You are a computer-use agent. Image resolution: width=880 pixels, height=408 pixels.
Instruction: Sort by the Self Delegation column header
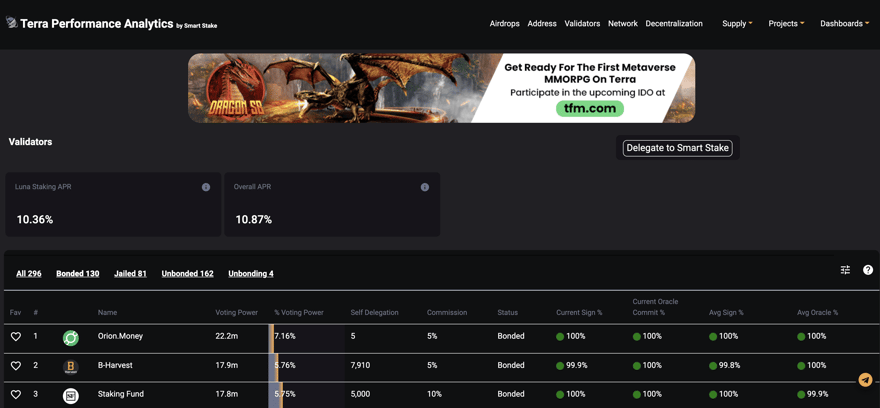tap(374, 313)
